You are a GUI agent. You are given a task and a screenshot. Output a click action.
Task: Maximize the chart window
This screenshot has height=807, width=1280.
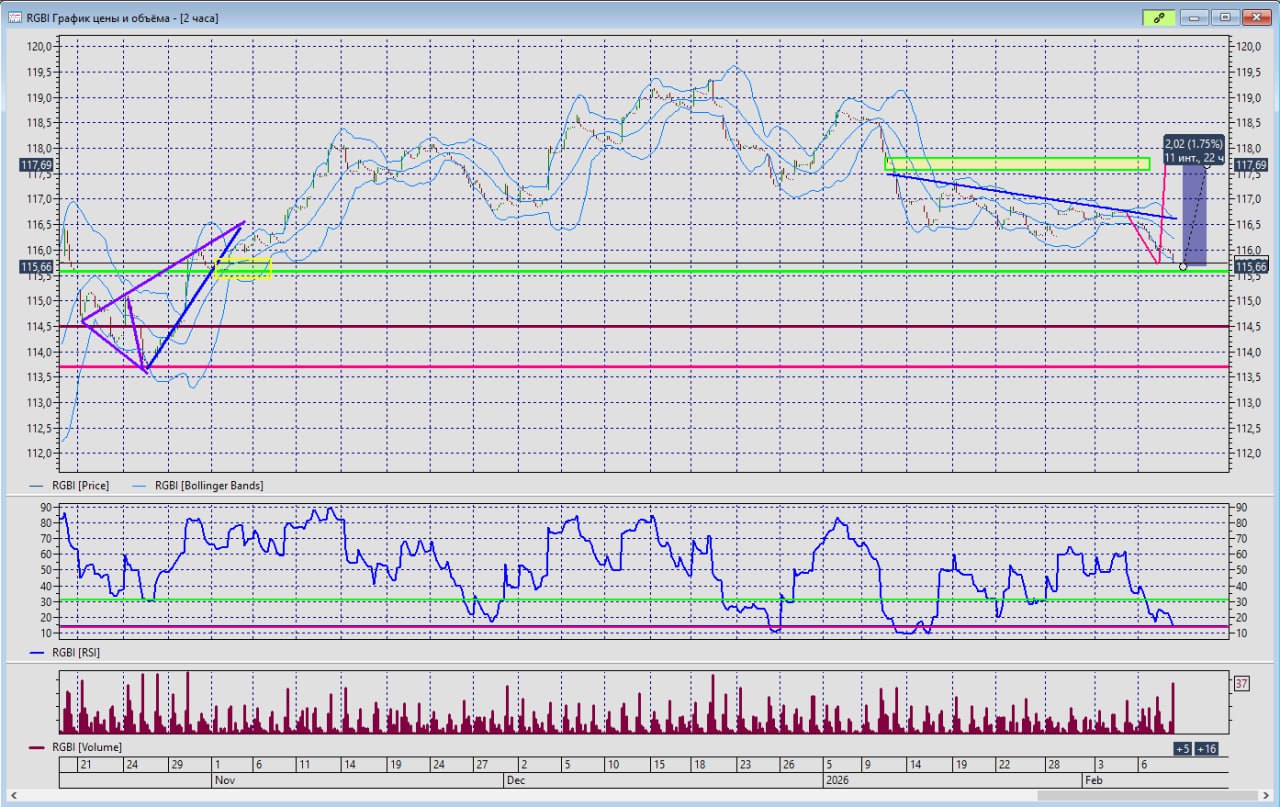pyautogui.click(x=1224, y=17)
